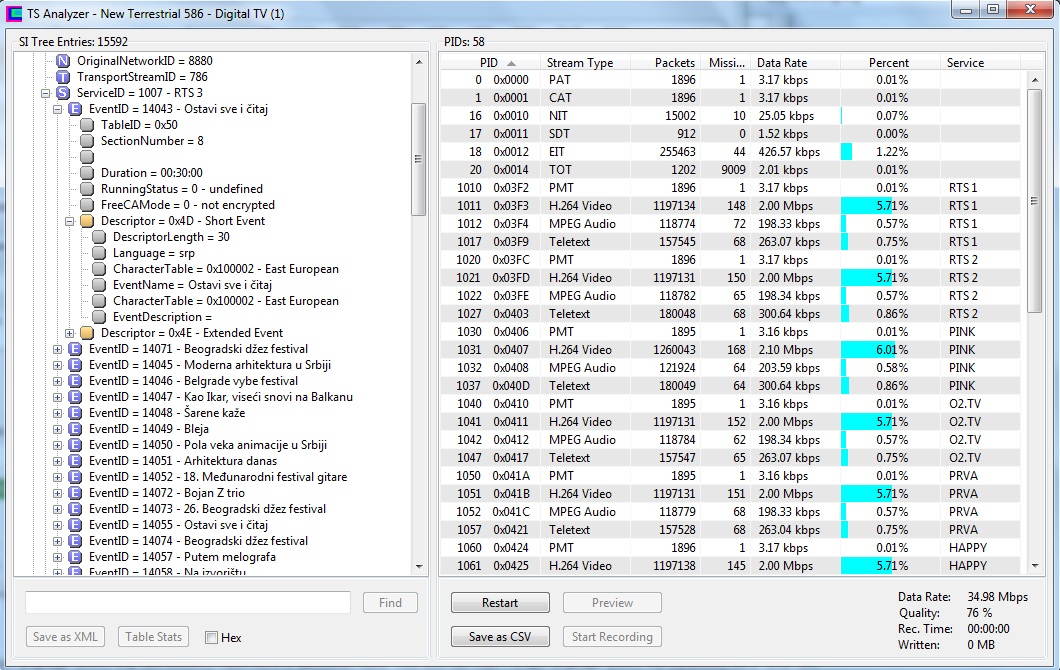This screenshot has width=1060, height=670.
Task: Click the Save as CSV button
Action: [x=500, y=637]
